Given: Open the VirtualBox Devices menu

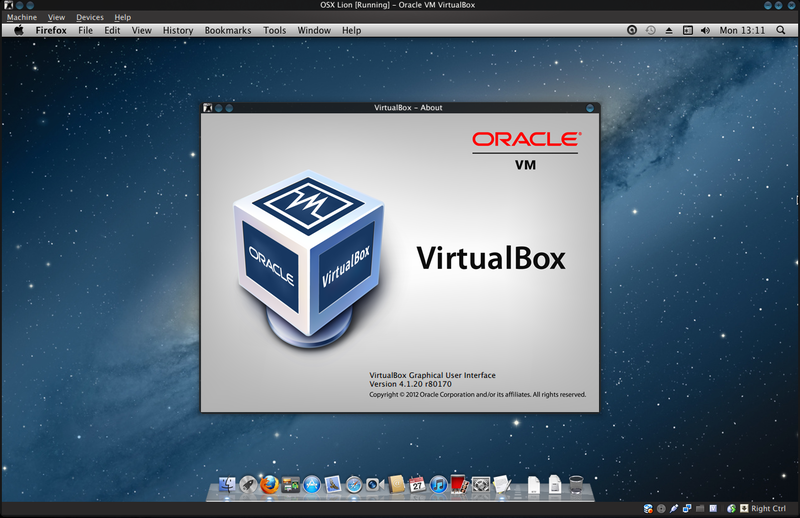Looking at the screenshot, I should [x=89, y=17].
